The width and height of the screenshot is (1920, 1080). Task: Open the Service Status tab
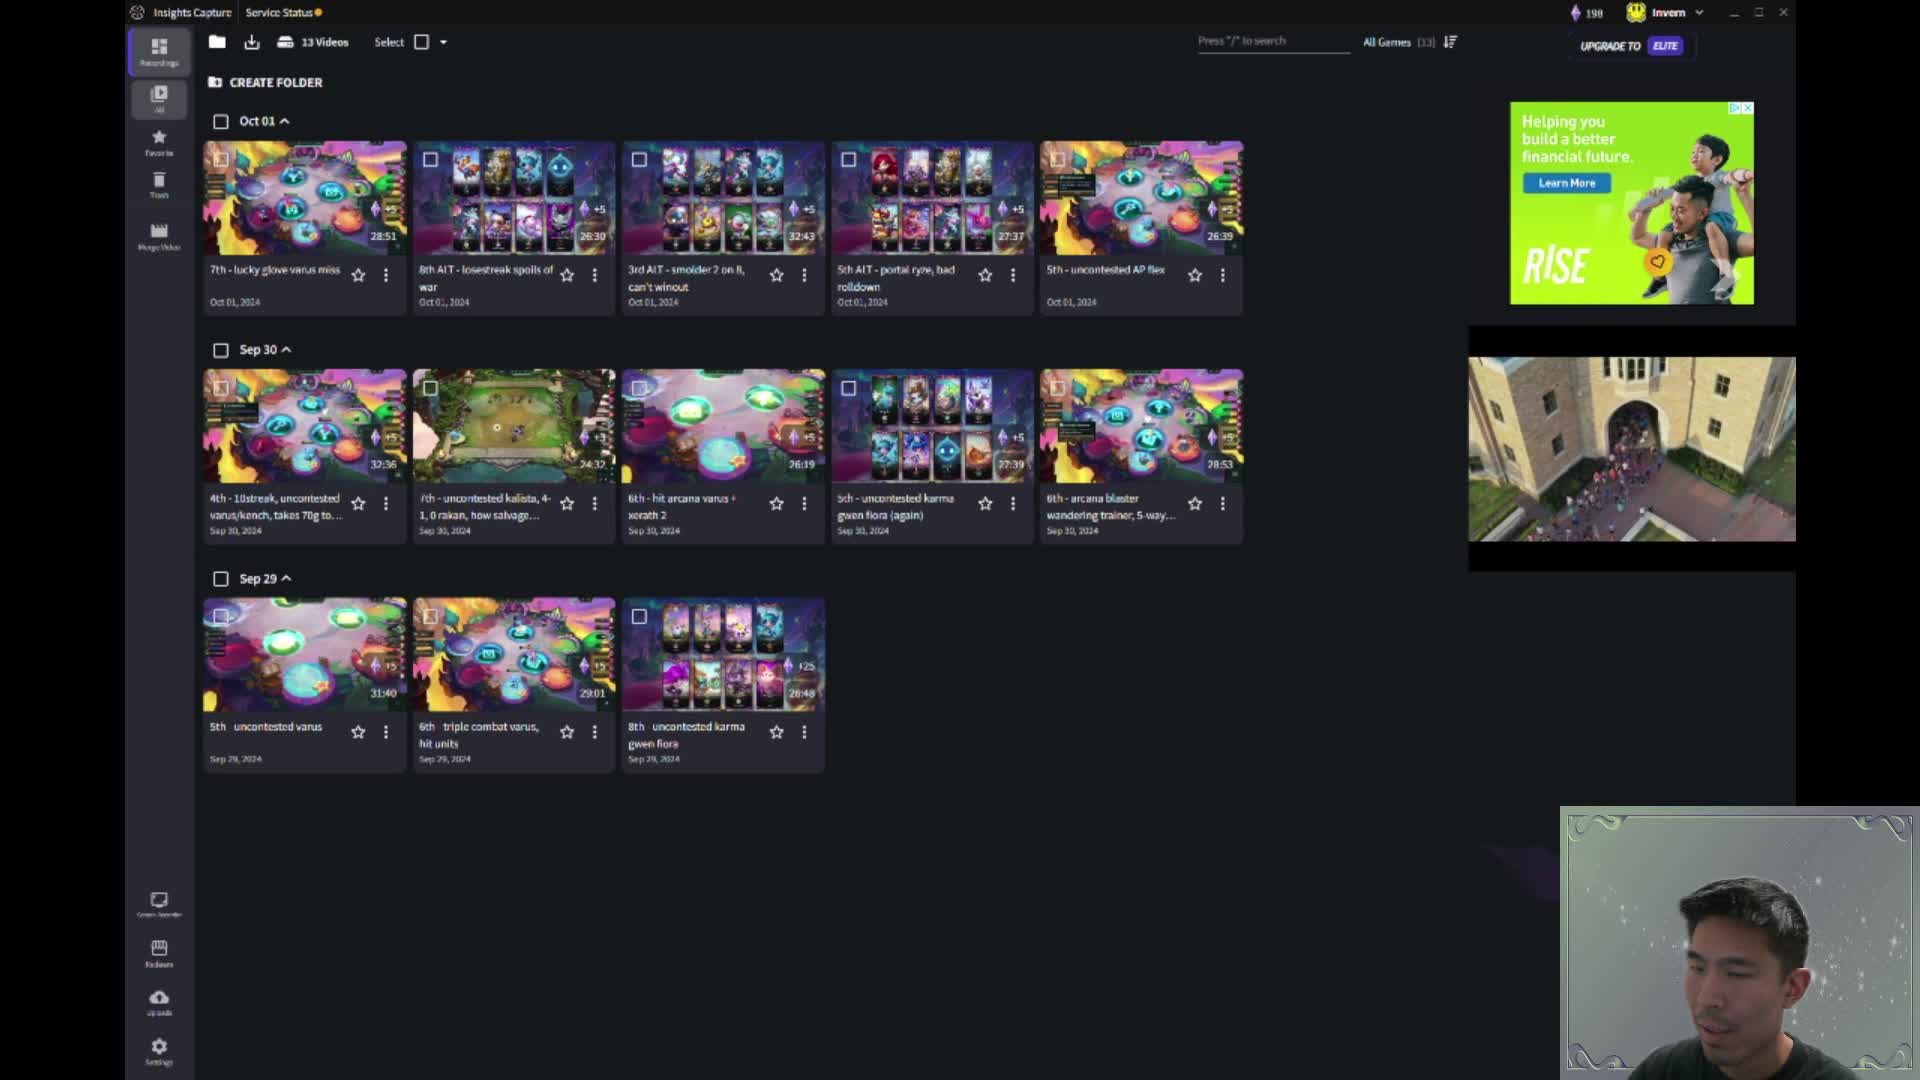point(284,13)
